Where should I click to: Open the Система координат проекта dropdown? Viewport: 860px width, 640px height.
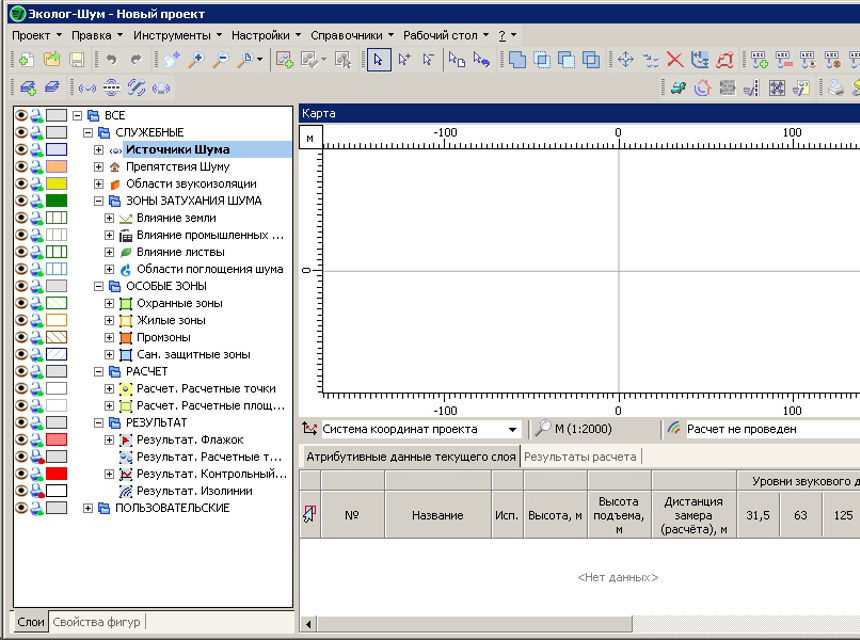[512, 429]
